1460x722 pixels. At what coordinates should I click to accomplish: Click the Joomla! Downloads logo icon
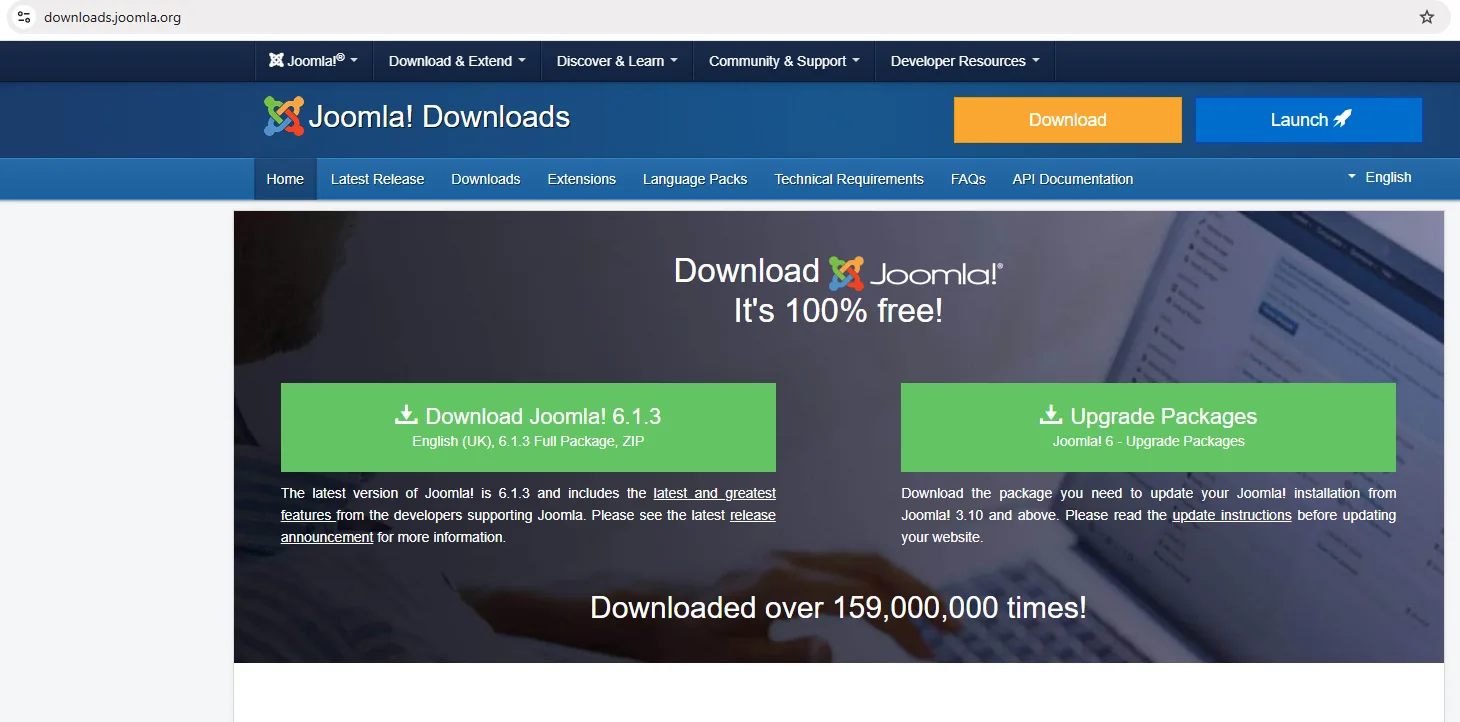pos(284,117)
